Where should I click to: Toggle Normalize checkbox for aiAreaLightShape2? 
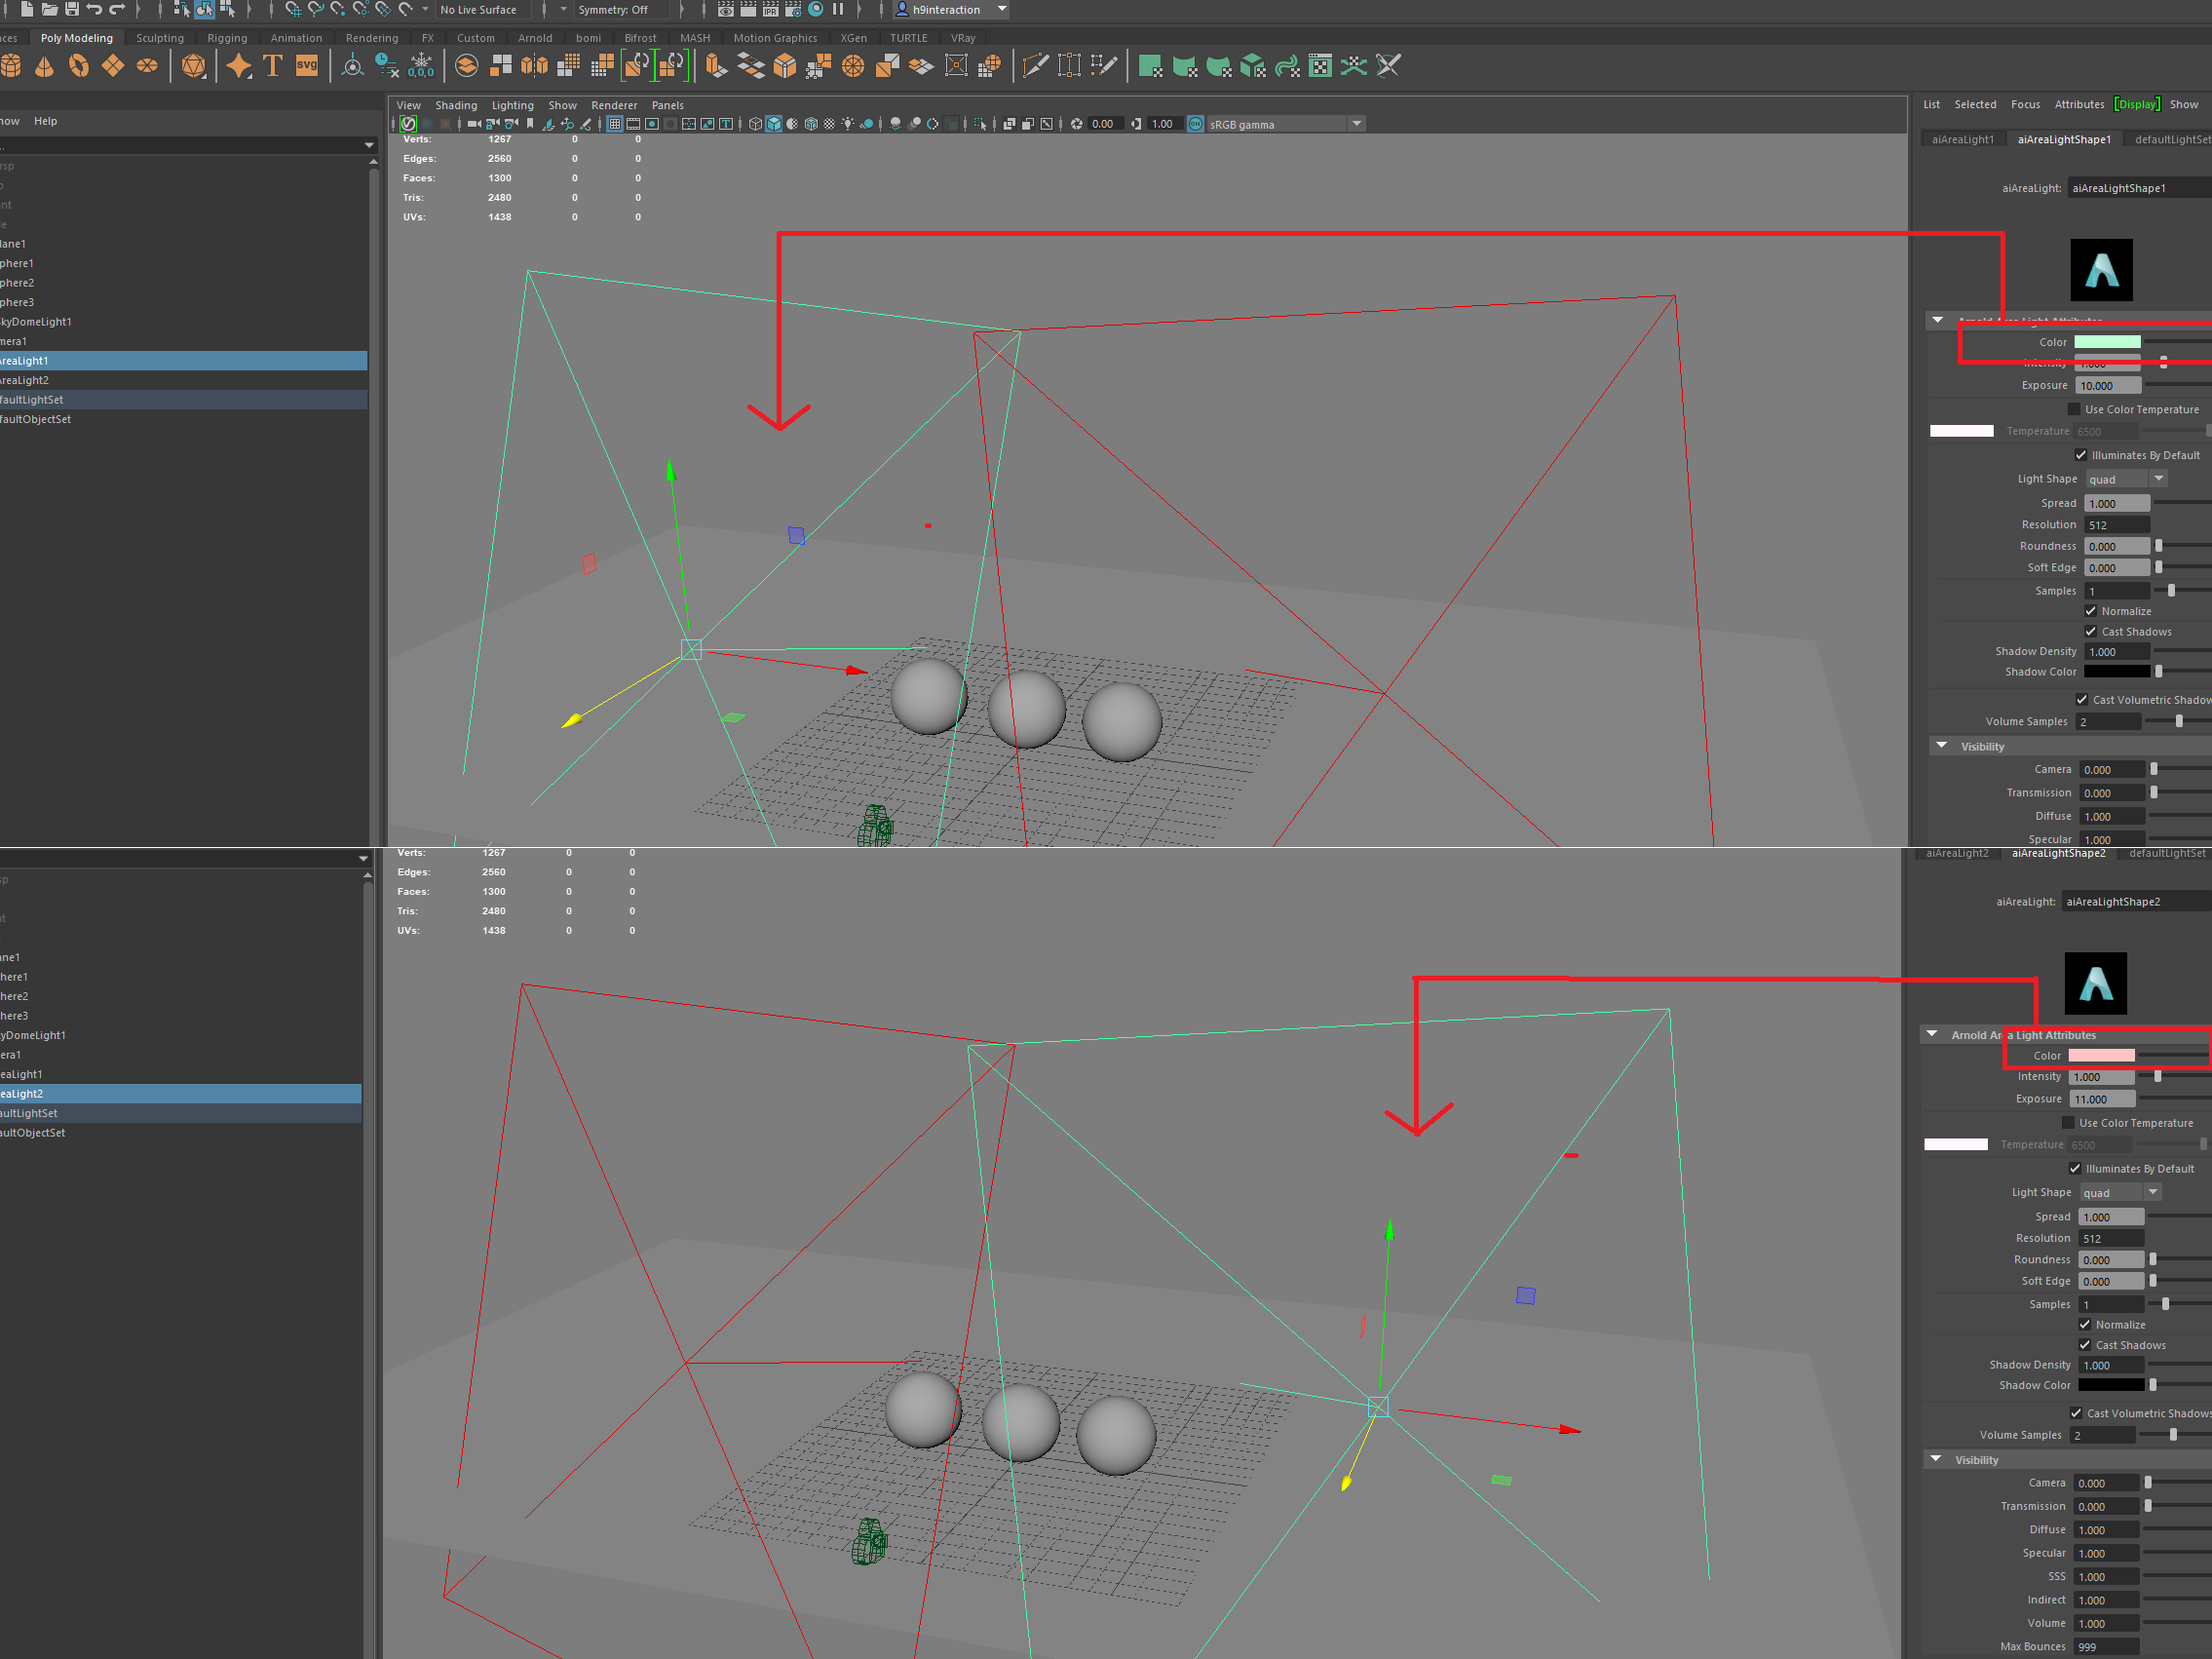[2084, 1324]
